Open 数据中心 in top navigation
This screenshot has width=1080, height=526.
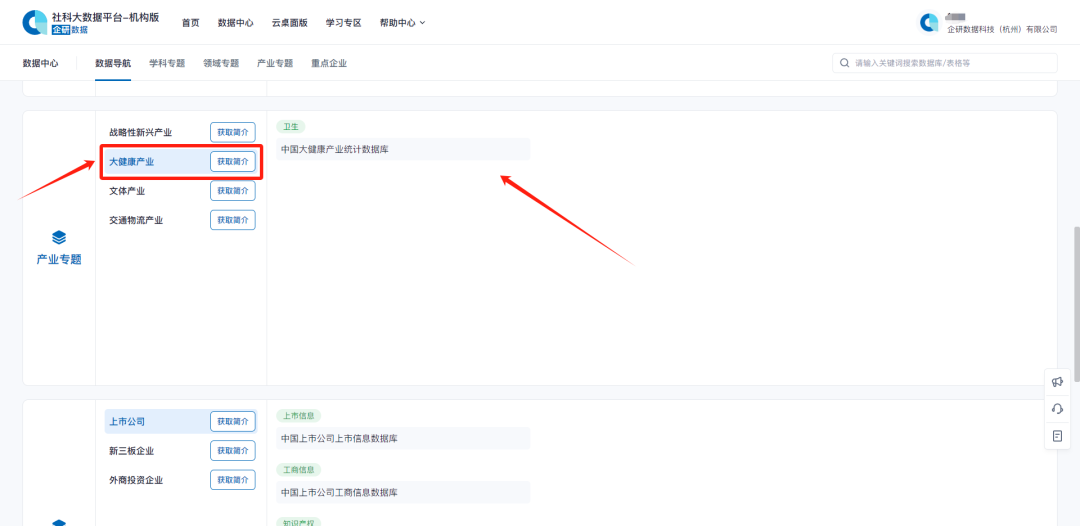click(236, 23)
